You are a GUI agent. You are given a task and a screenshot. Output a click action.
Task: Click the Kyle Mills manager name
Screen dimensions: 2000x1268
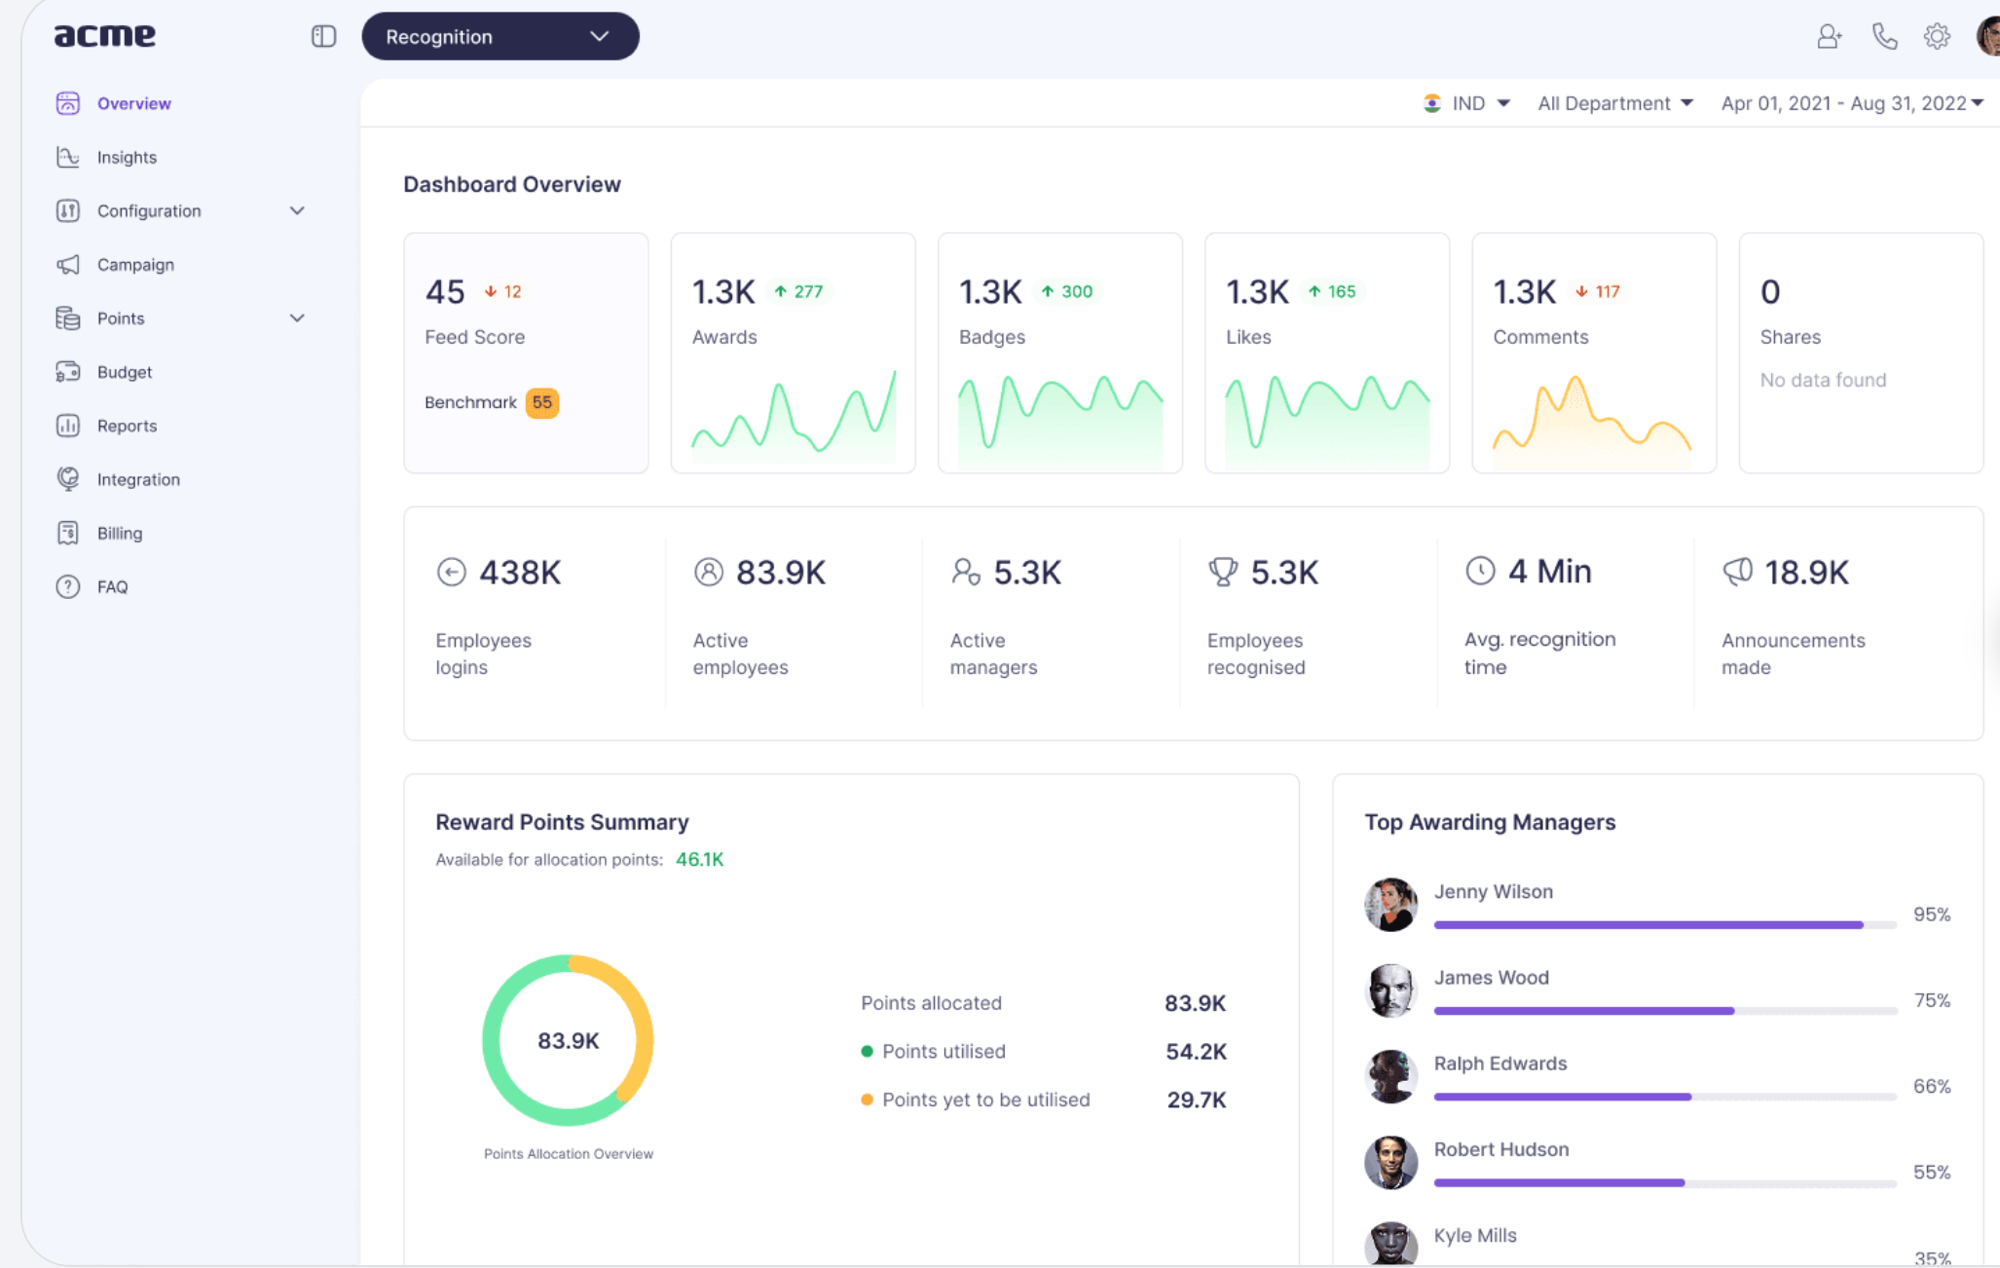pos(1475,1236)
